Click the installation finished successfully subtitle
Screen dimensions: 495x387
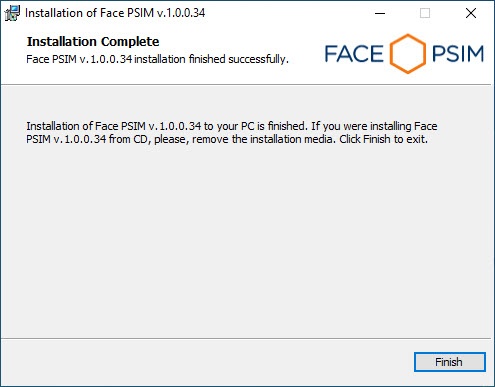(157, 59)
